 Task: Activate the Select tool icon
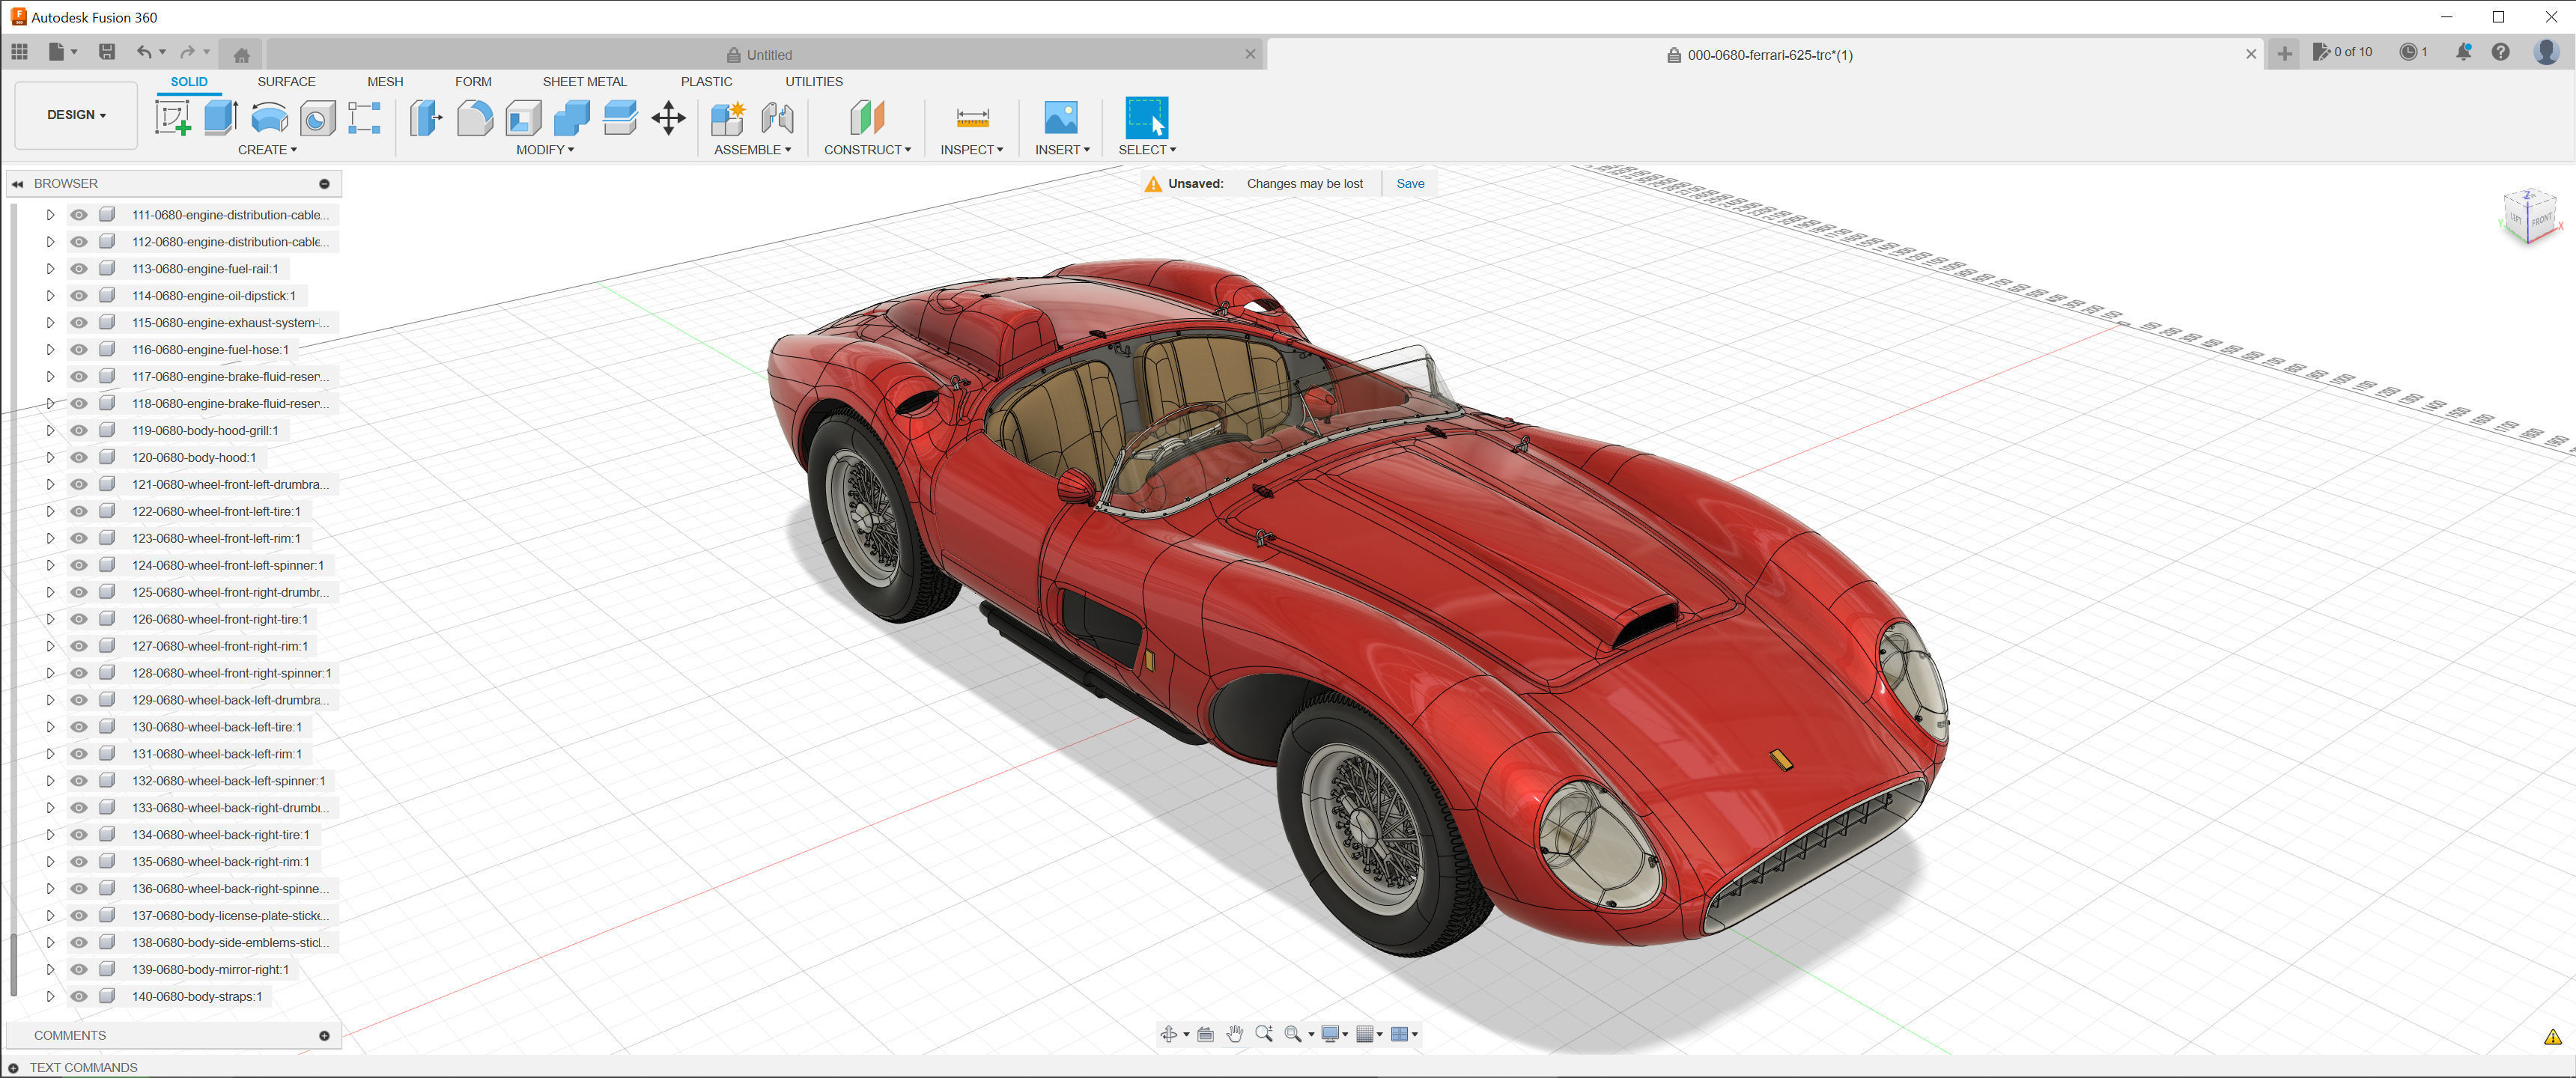[1146, 118]
